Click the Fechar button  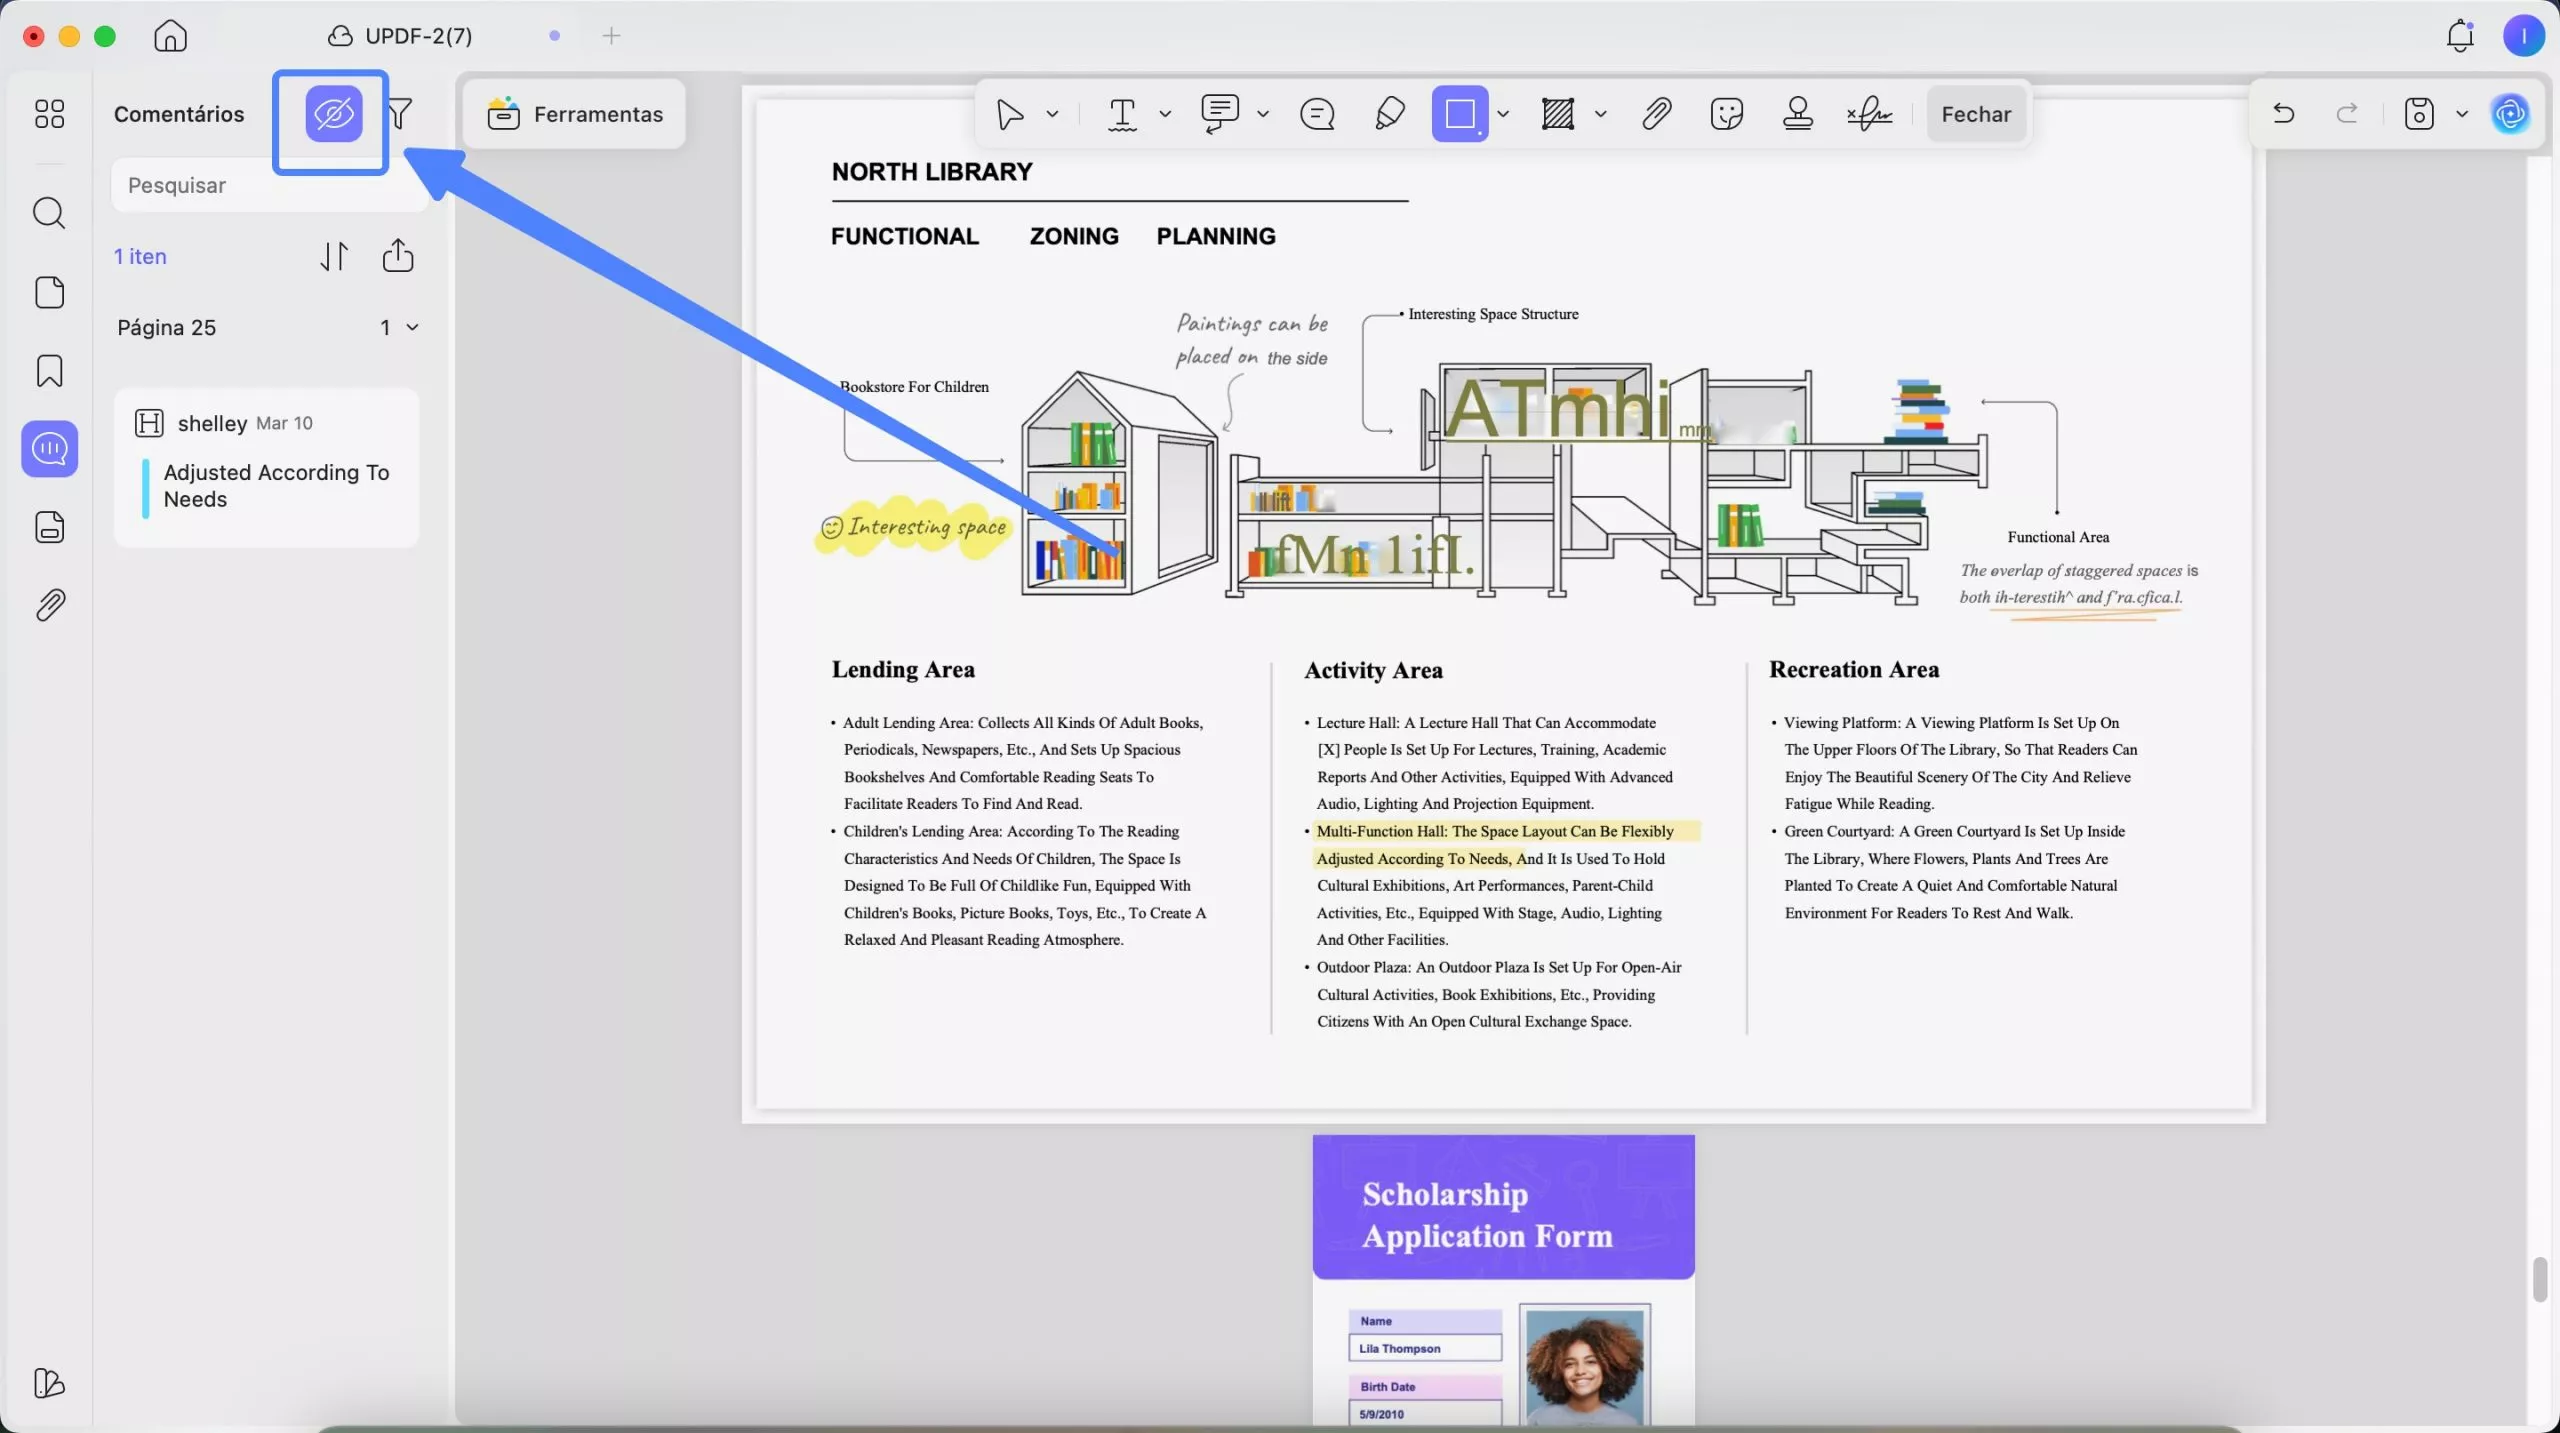coord(1976,114)
